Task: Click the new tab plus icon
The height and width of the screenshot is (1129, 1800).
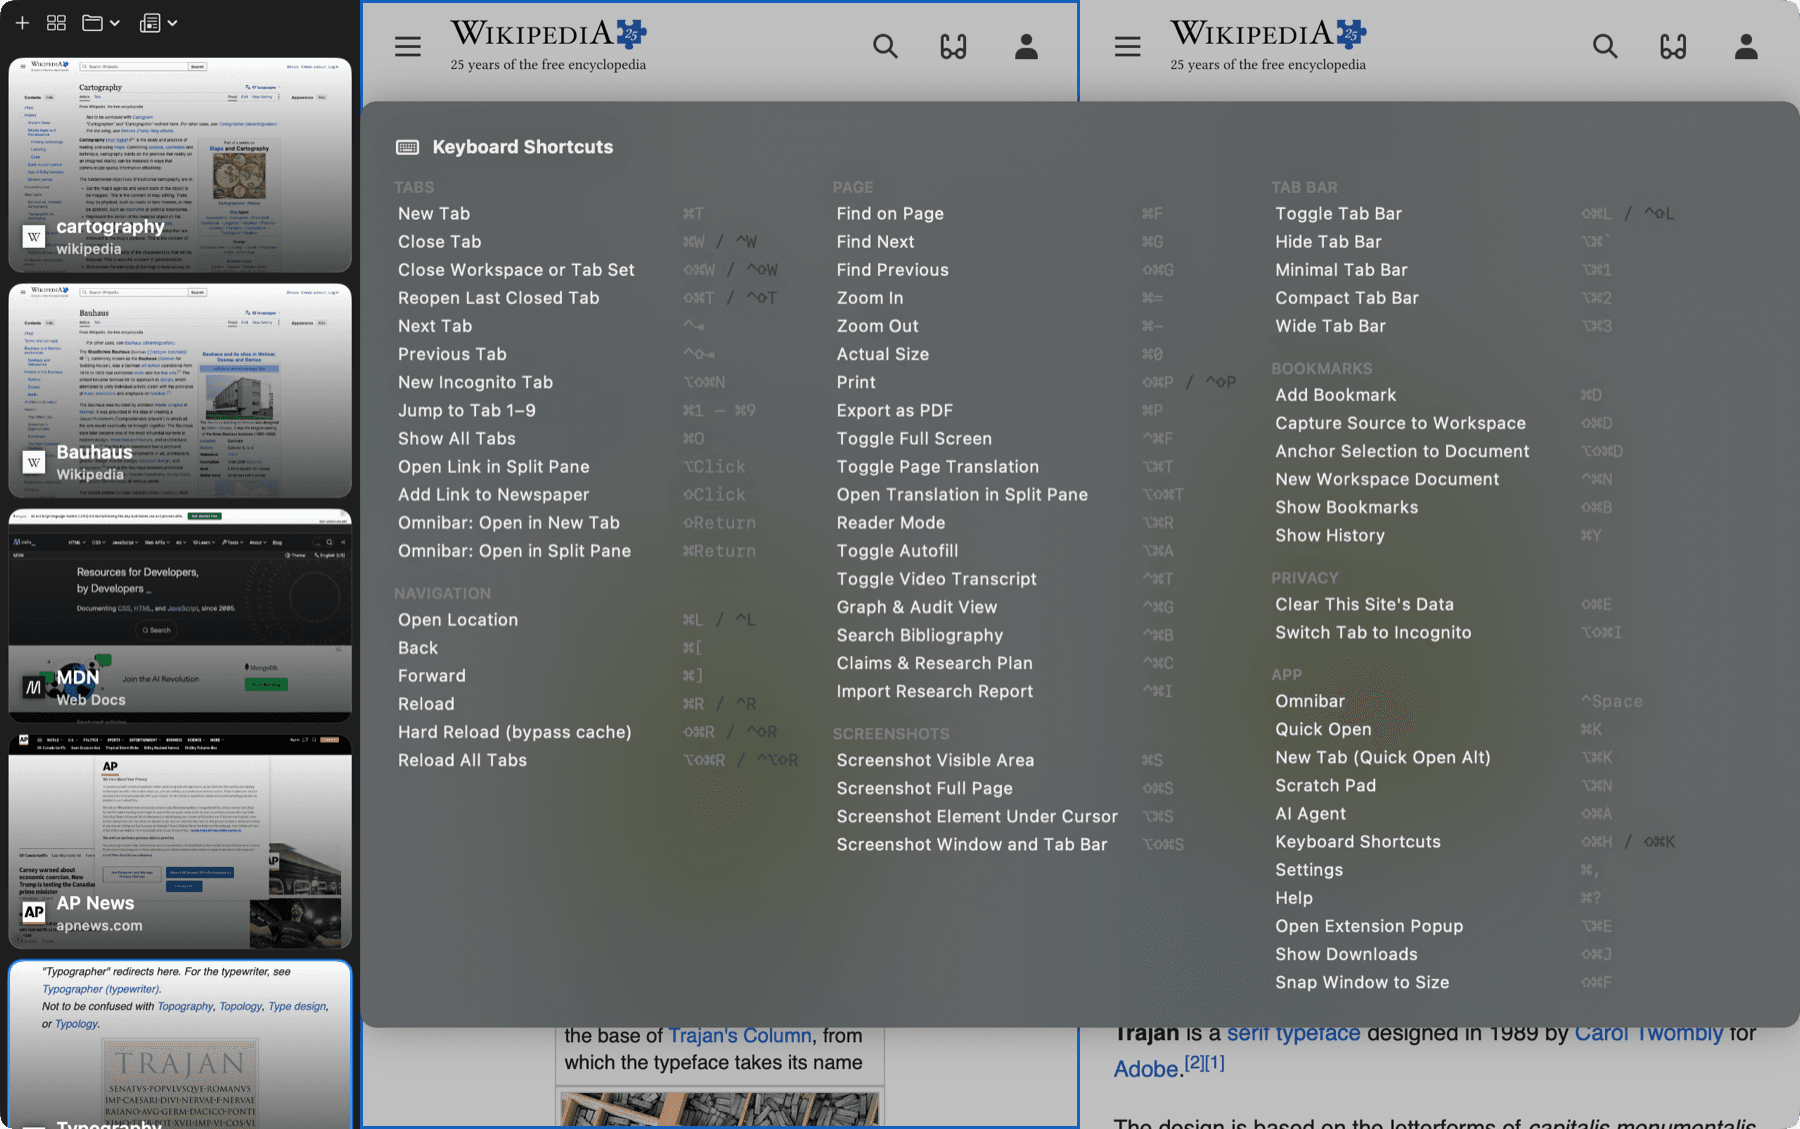Action: tap(22, 22)
